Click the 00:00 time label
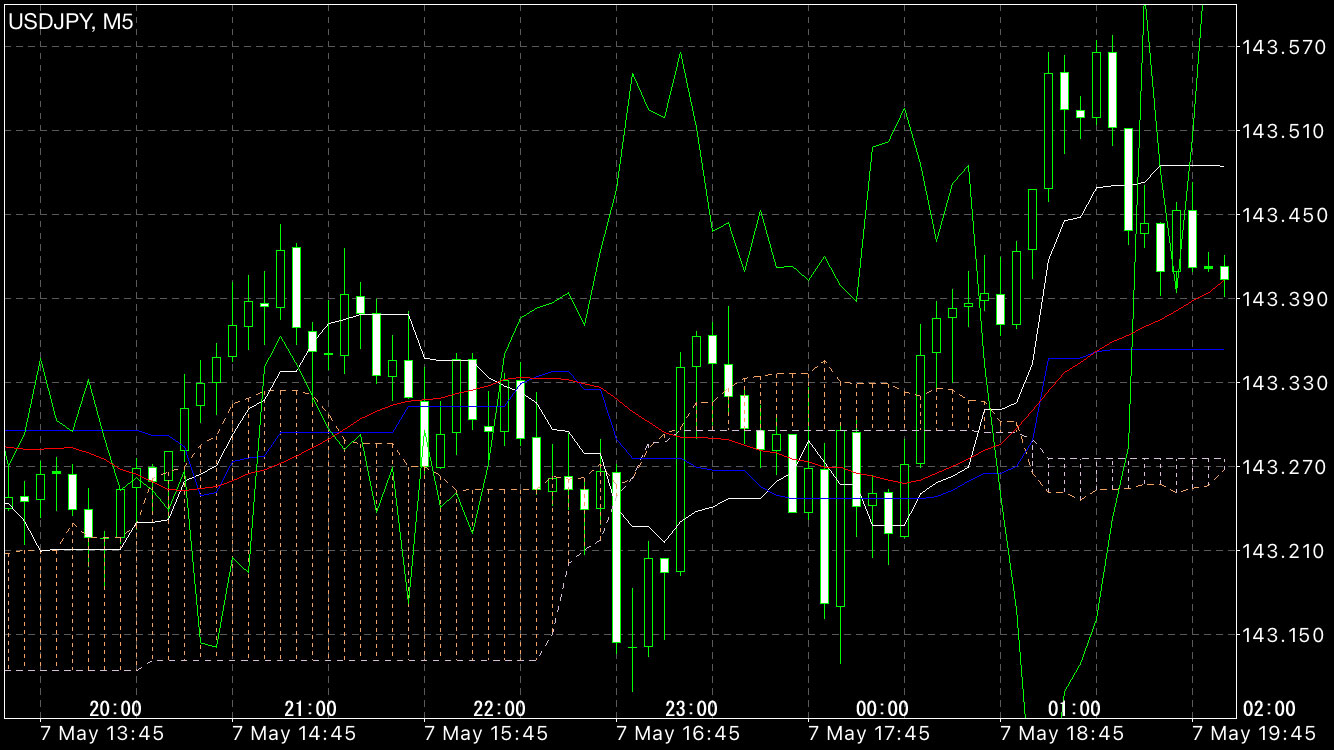 coord(883,709)
